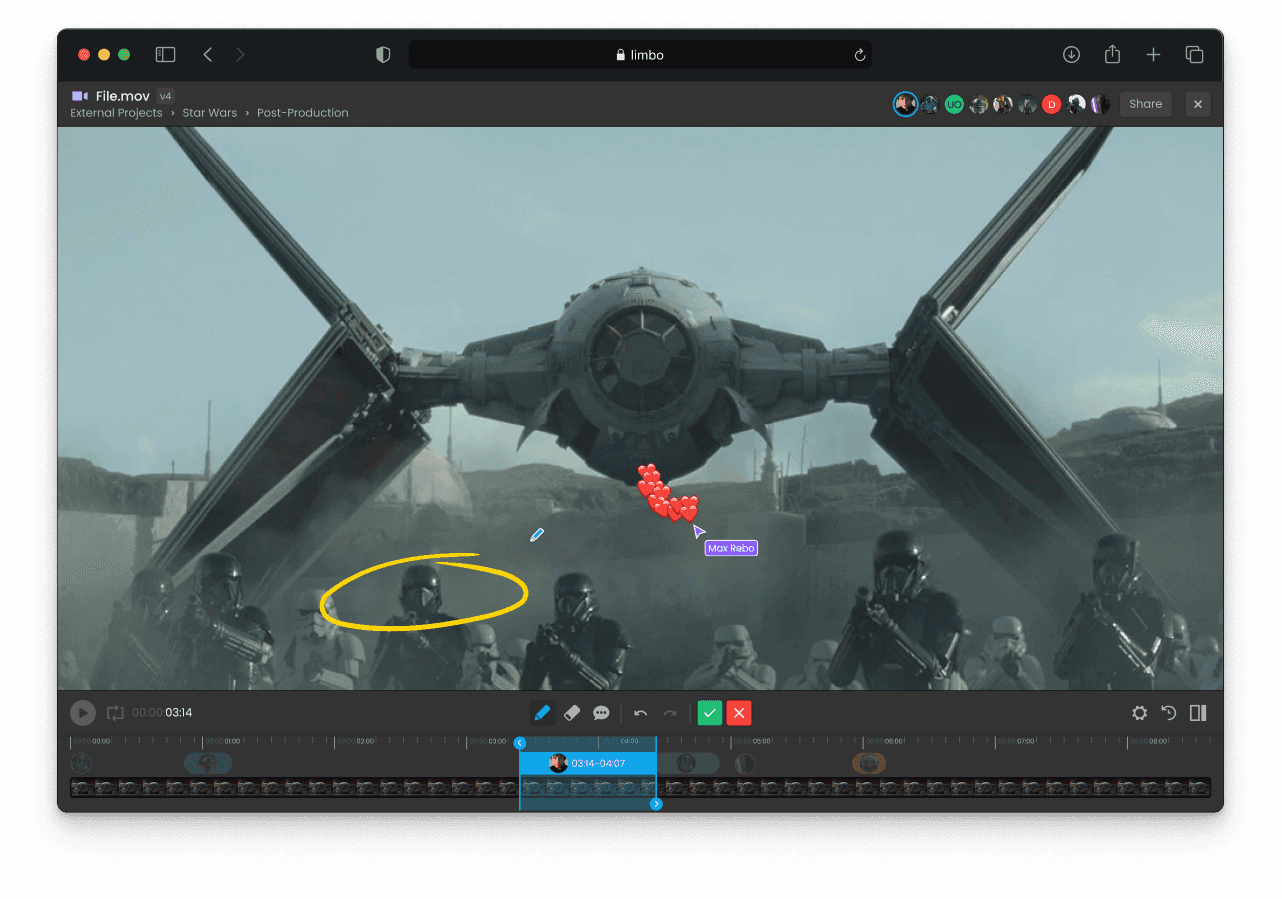
Task: Open Safari share menu
Action: [x=1112, y=54]
